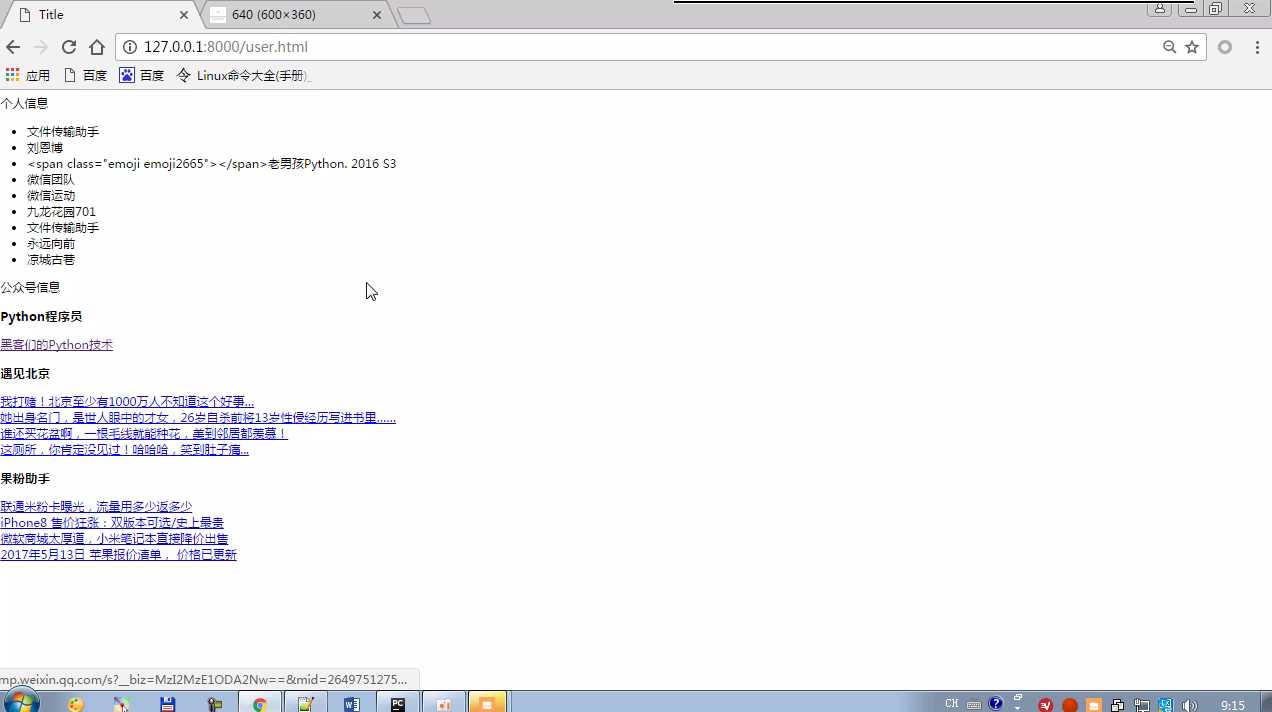Open Word from the taskbar
The height and width of the screenshot is (712, 1272).
pyautogui.click(x=352, y=704)
